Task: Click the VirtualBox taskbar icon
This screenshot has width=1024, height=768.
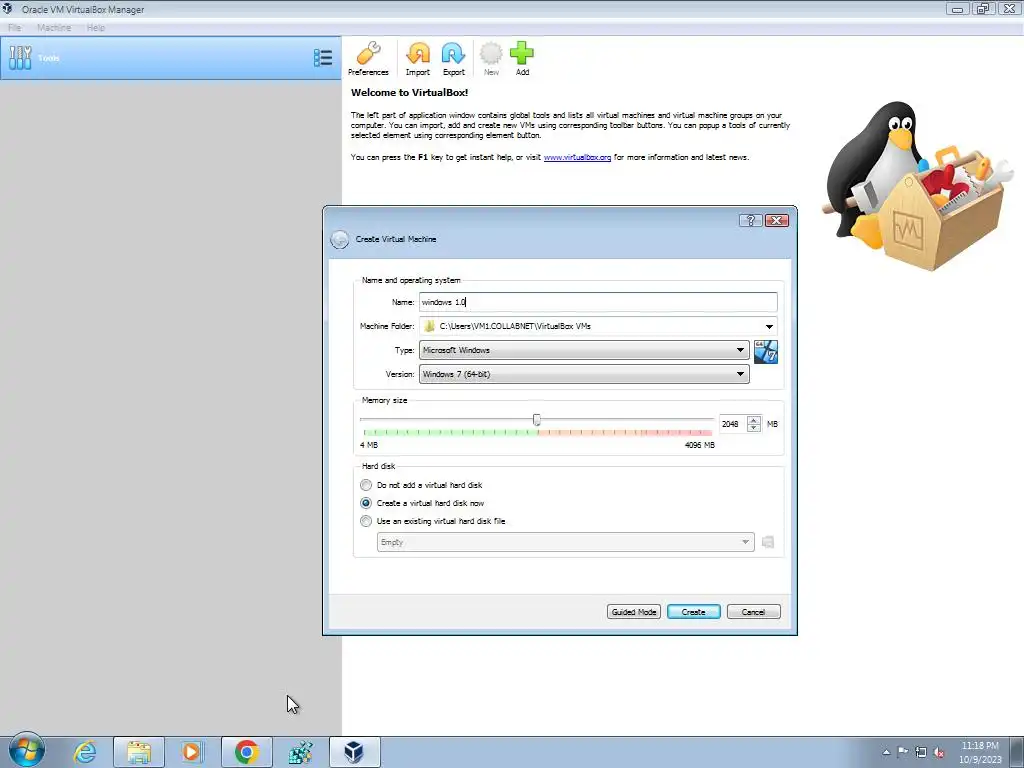Action: [x=354, y=752]
